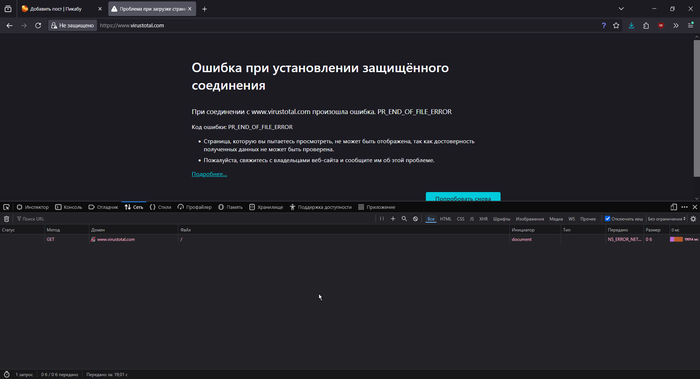Open request blocking panel icon
Viewport: 700px width, 379px height.
[x=415, y=219]
